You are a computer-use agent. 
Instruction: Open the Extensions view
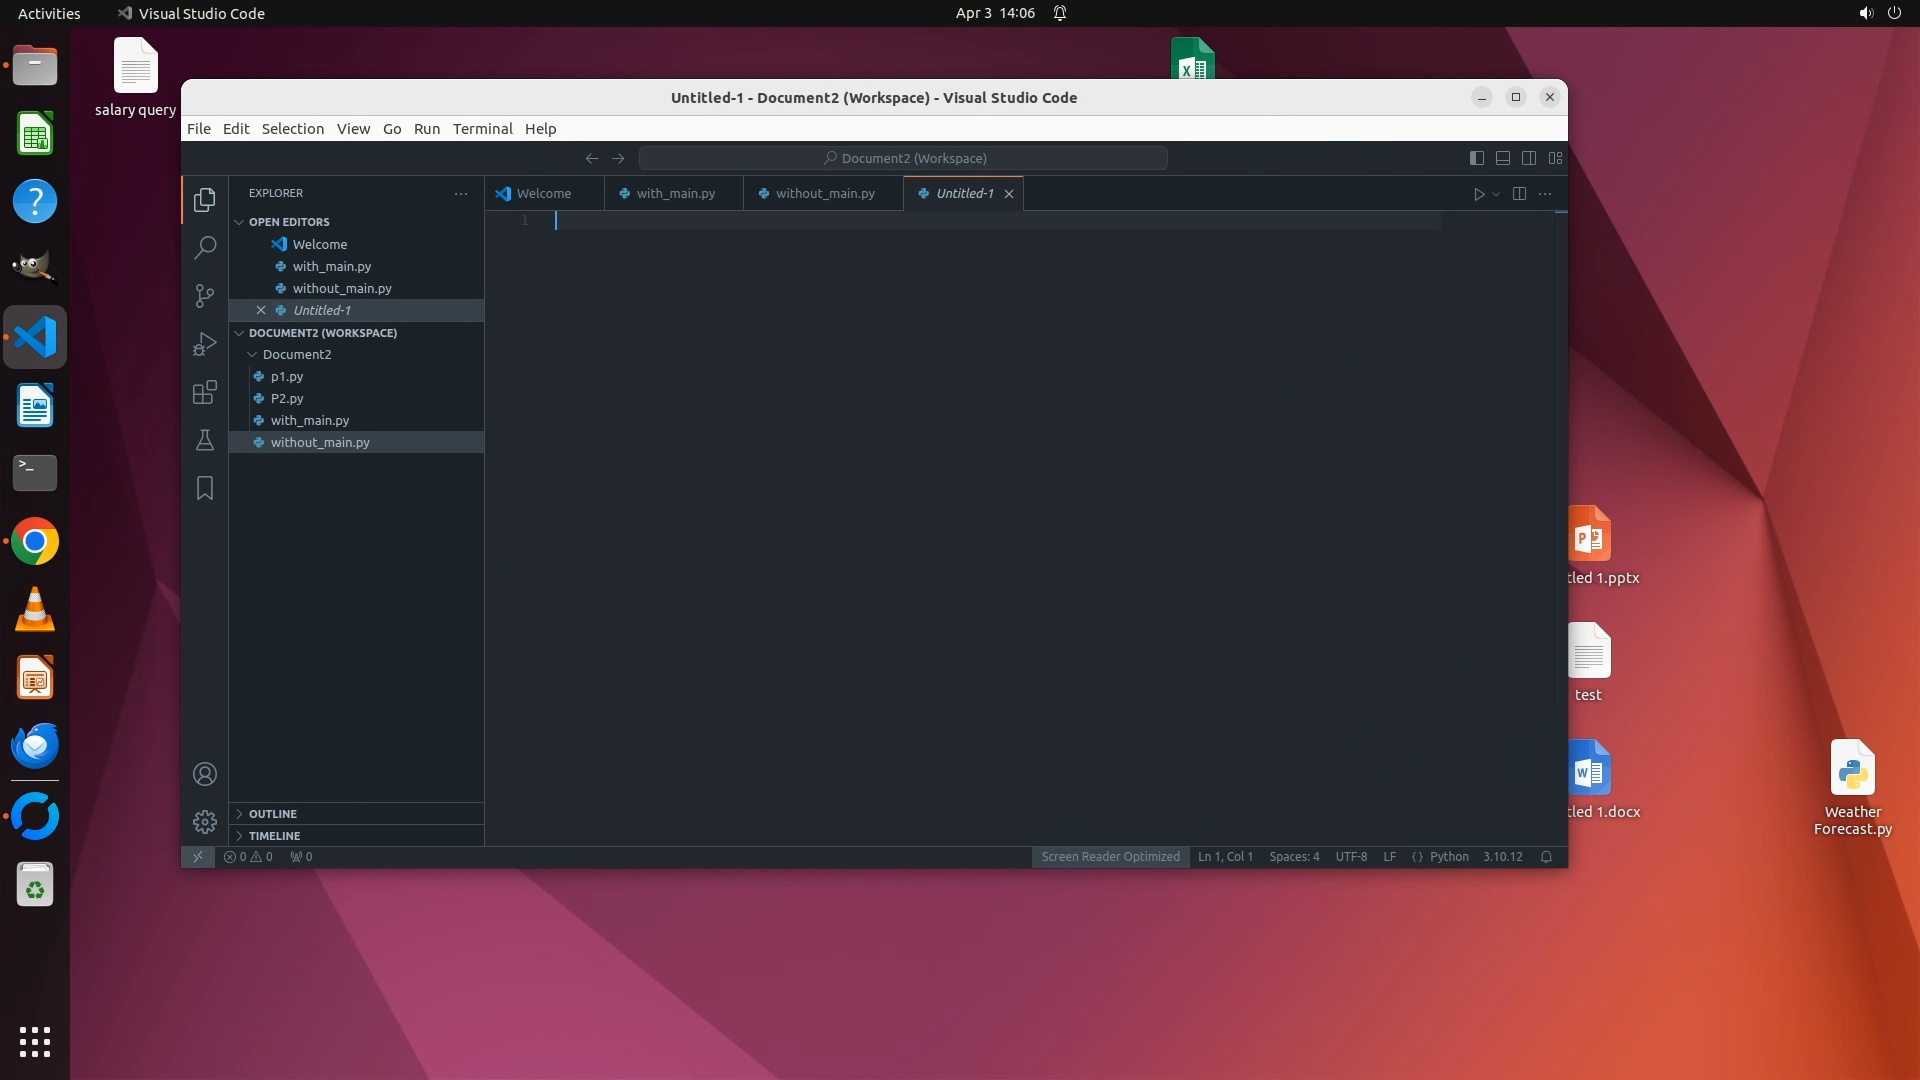(x=205, y=392)
